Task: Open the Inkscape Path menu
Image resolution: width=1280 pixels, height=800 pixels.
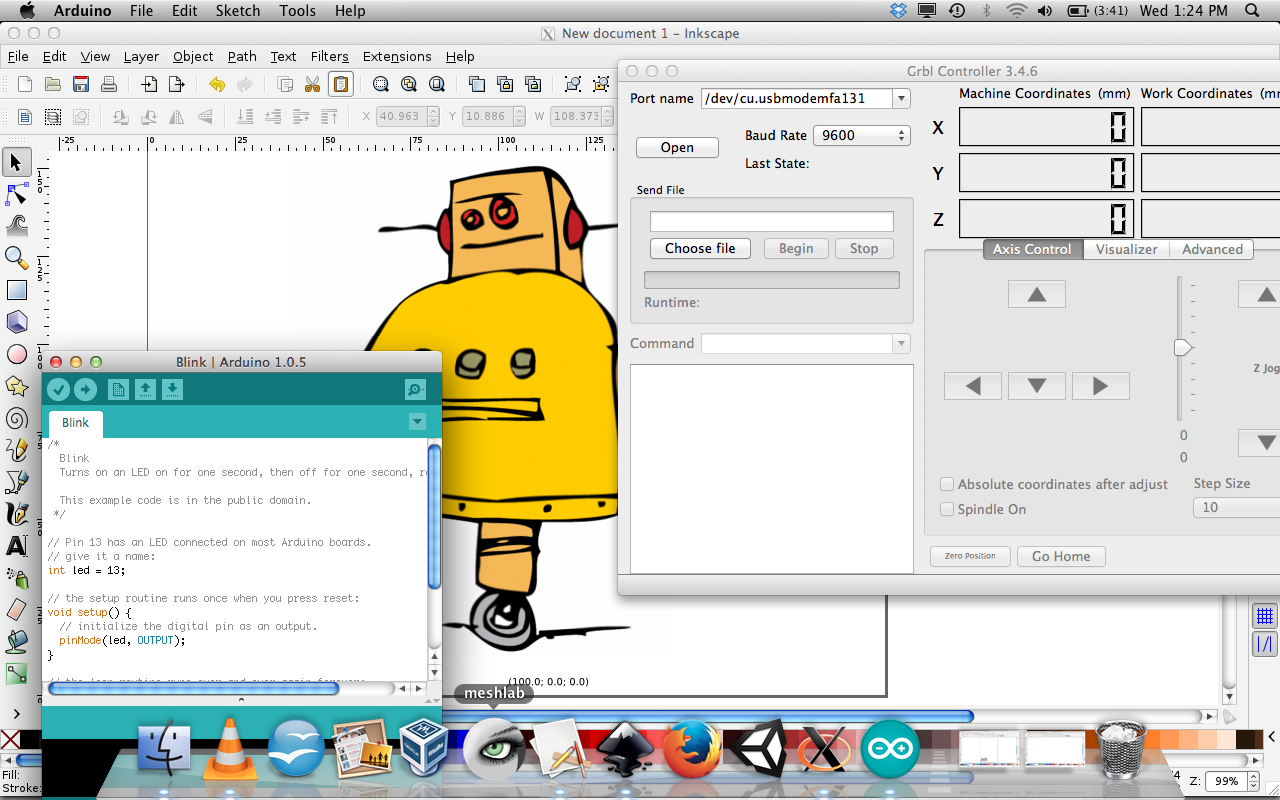Action: click(x=242, y=56)
